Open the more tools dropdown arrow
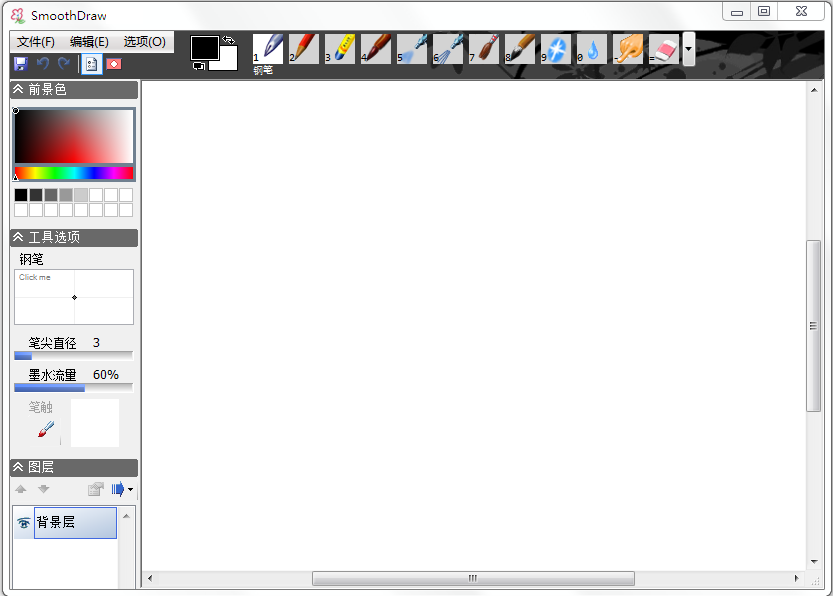Viewport: 833px width, 596px height. (x=688, y=49)
